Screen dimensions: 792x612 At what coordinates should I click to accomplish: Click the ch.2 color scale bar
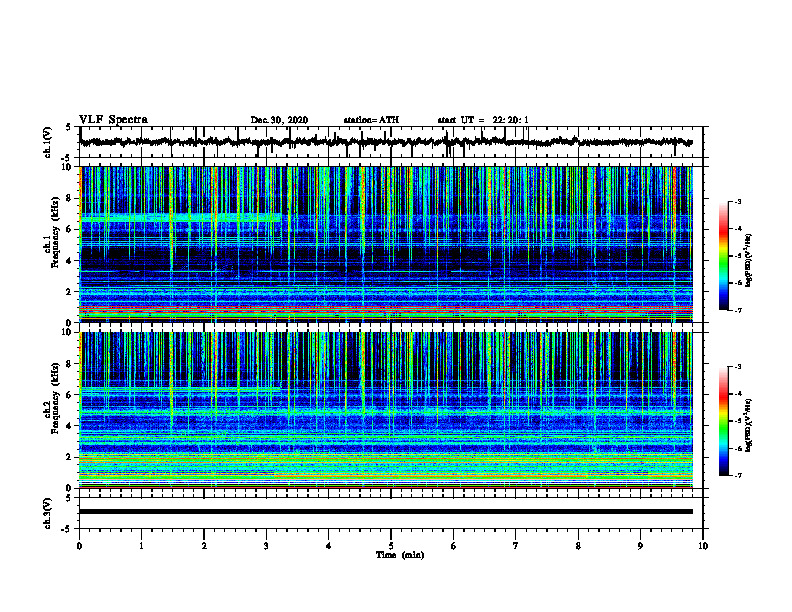(x=724, y=421)
